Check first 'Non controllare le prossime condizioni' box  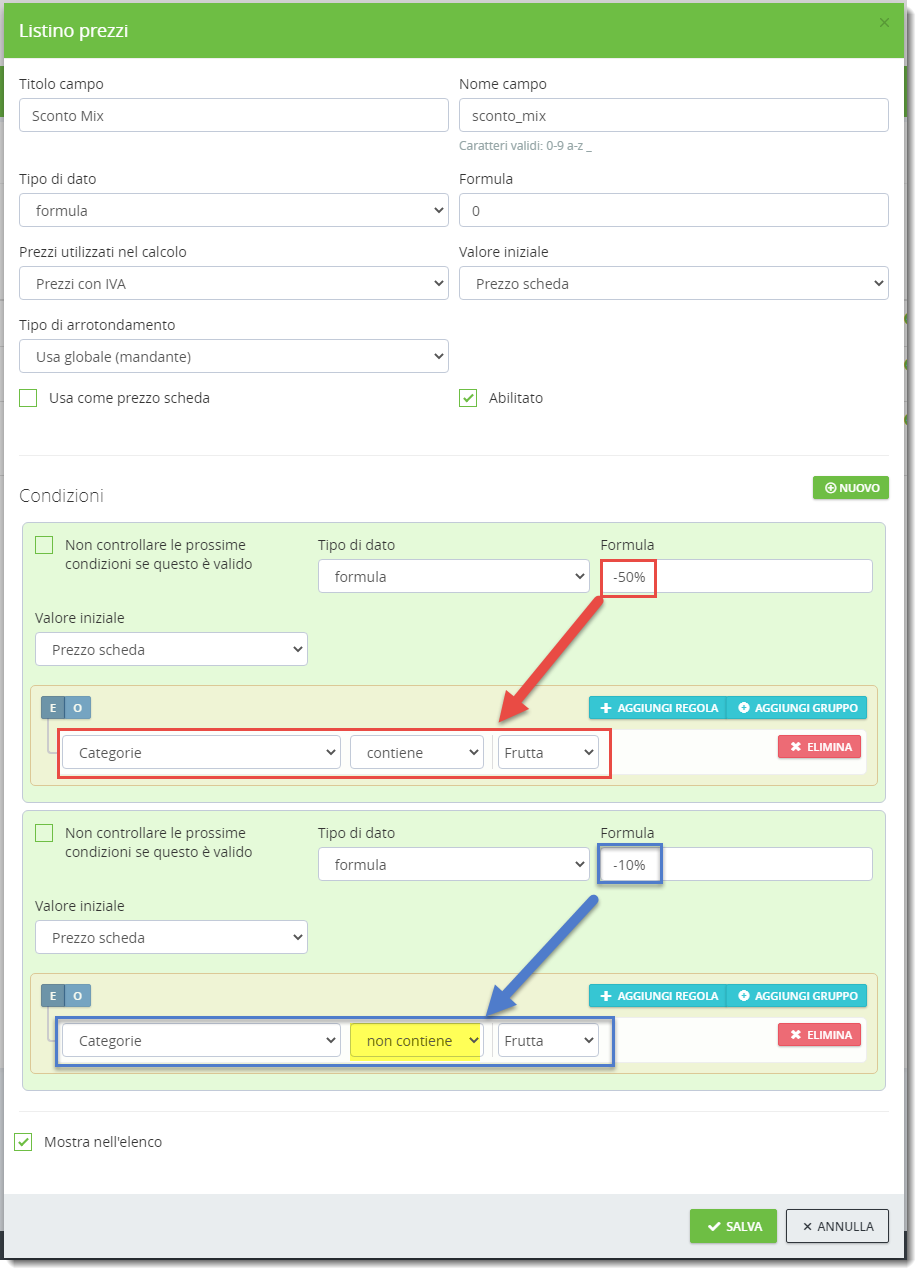(44, 546)
